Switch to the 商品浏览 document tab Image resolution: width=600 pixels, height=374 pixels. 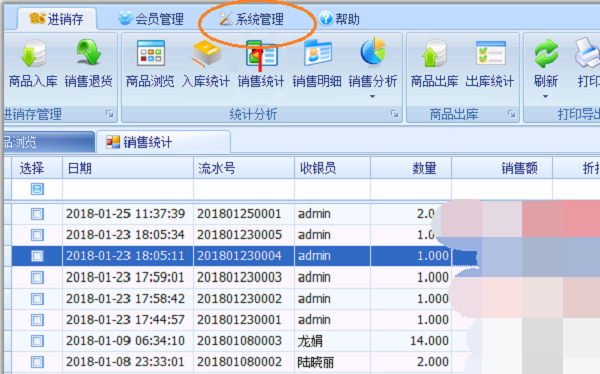(48, 142)
